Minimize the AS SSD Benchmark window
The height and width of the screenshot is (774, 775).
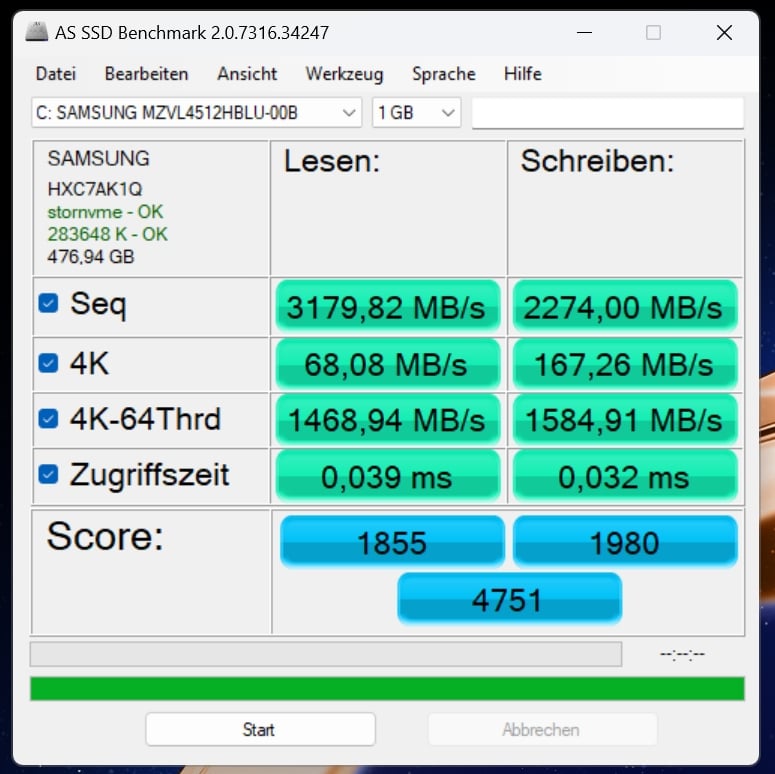pyautogui.click(x=584, y=32)
